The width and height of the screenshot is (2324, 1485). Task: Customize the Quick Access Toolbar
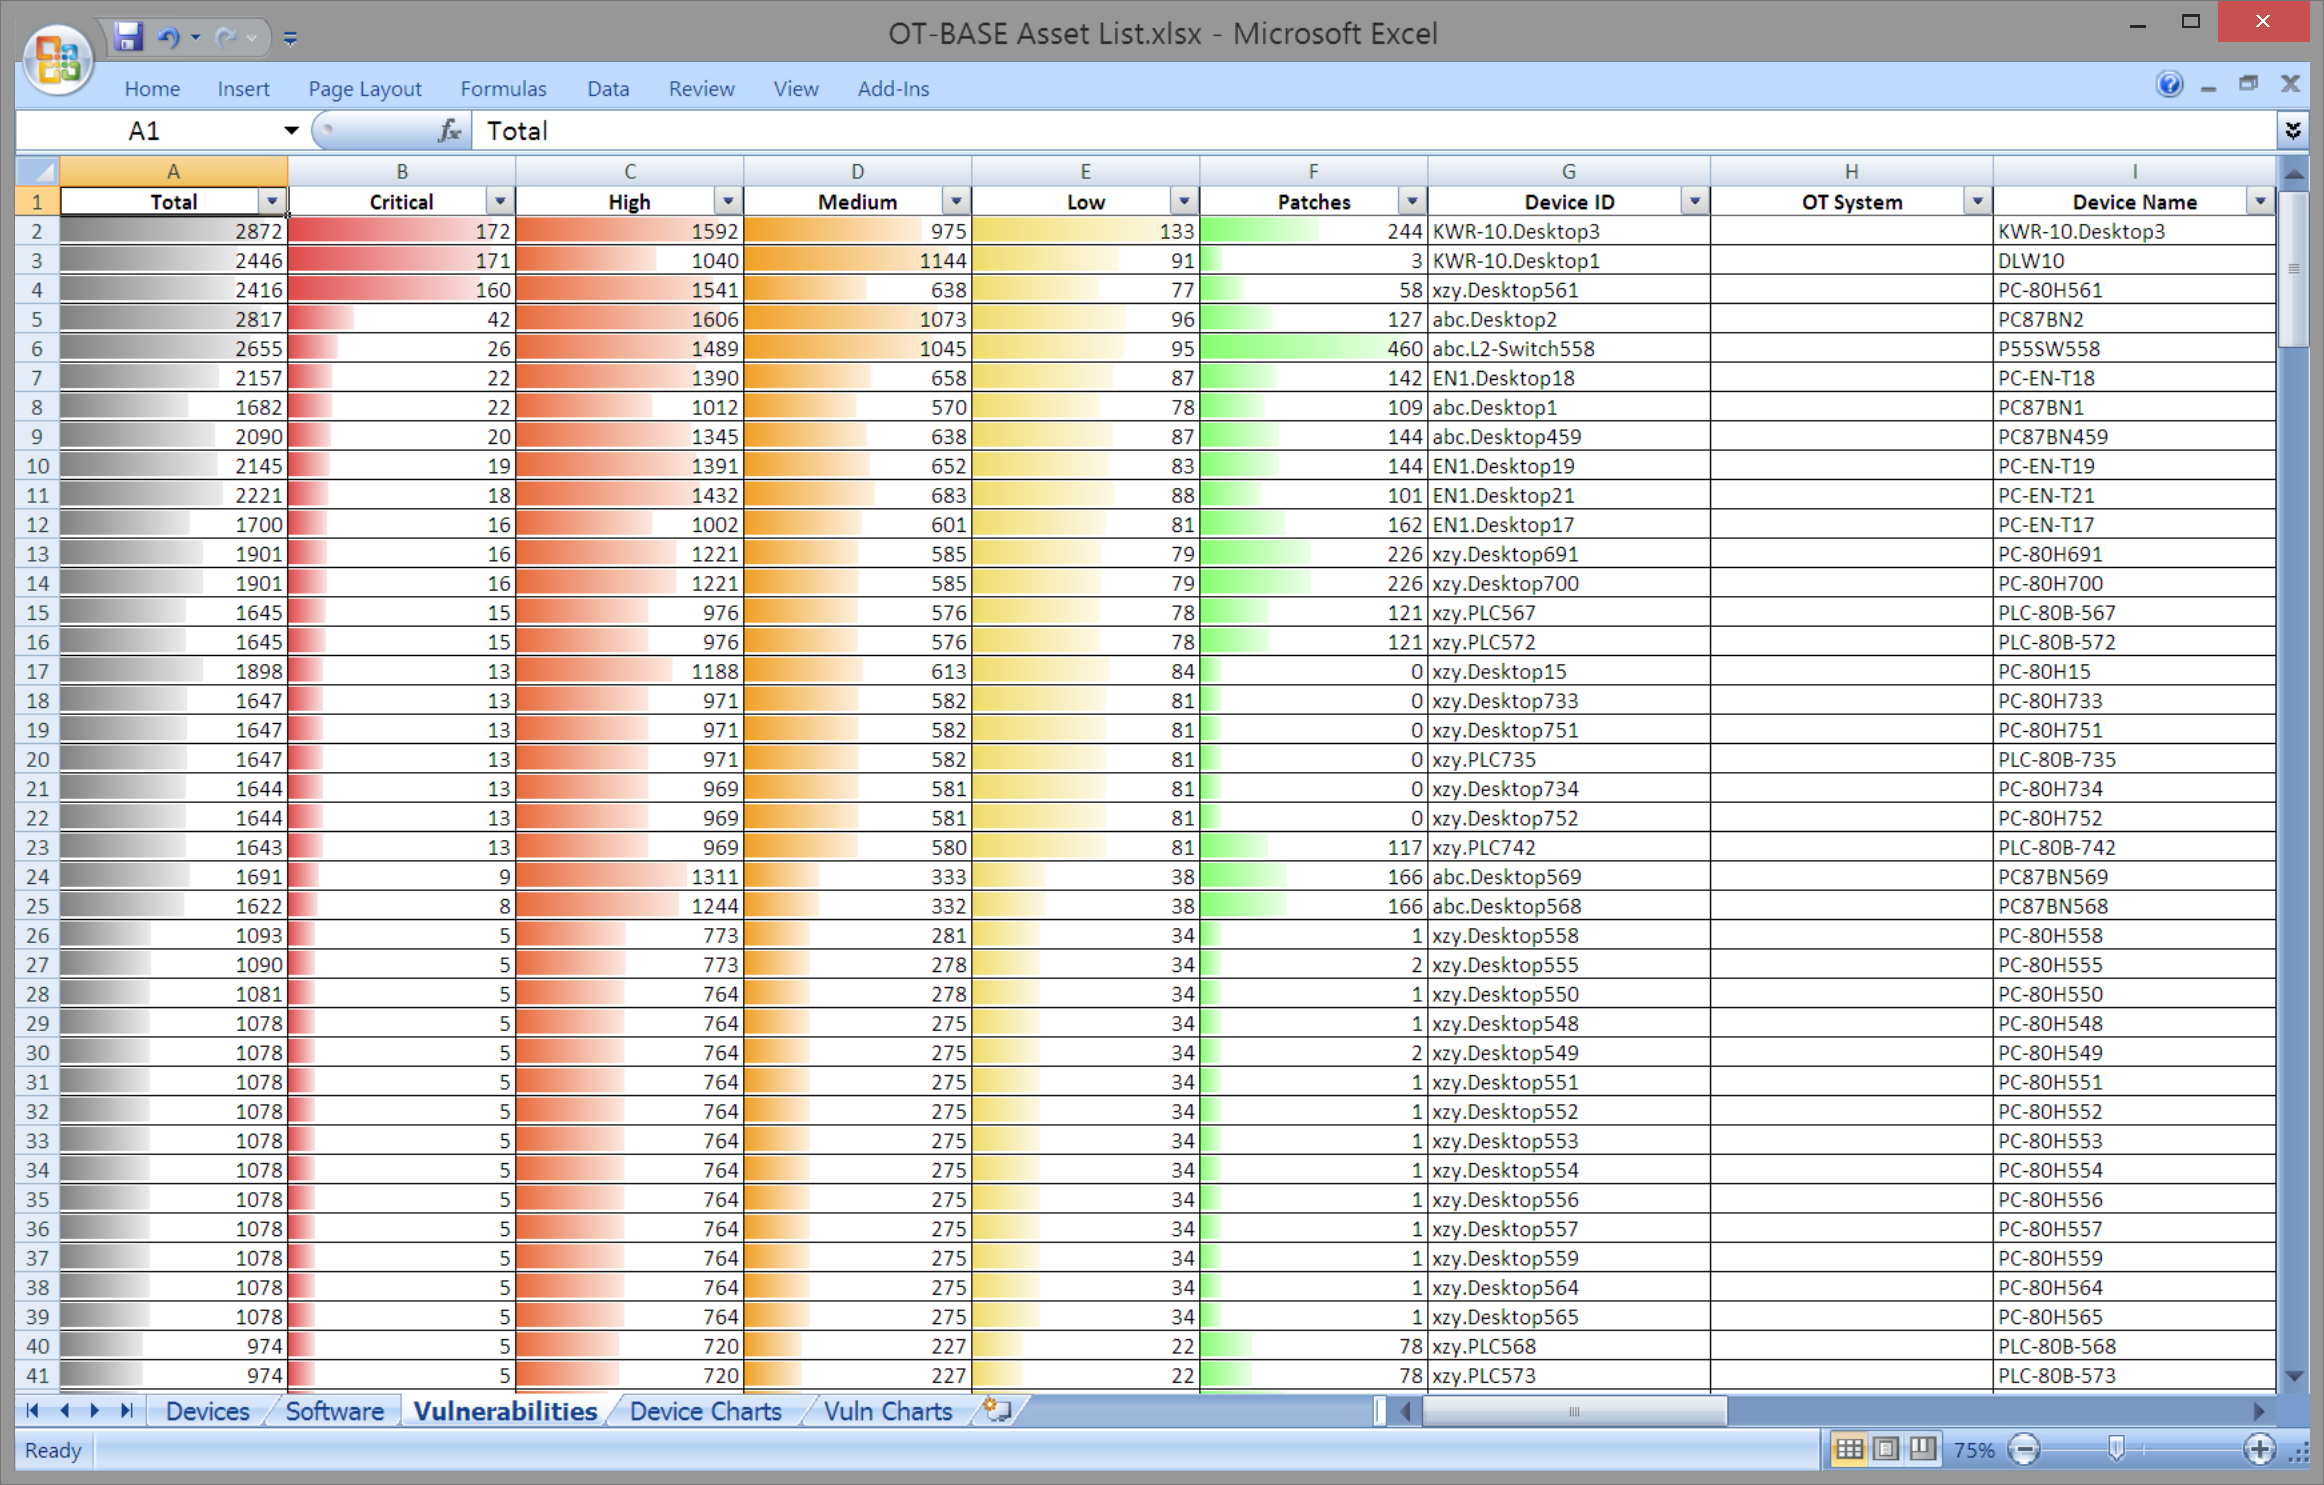290,38
